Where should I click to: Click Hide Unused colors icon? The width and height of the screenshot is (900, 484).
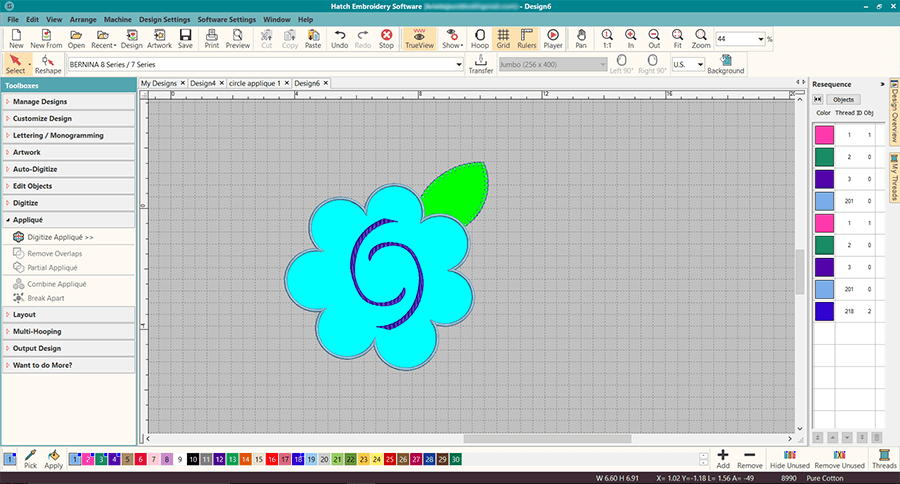[x=790, y=459]
